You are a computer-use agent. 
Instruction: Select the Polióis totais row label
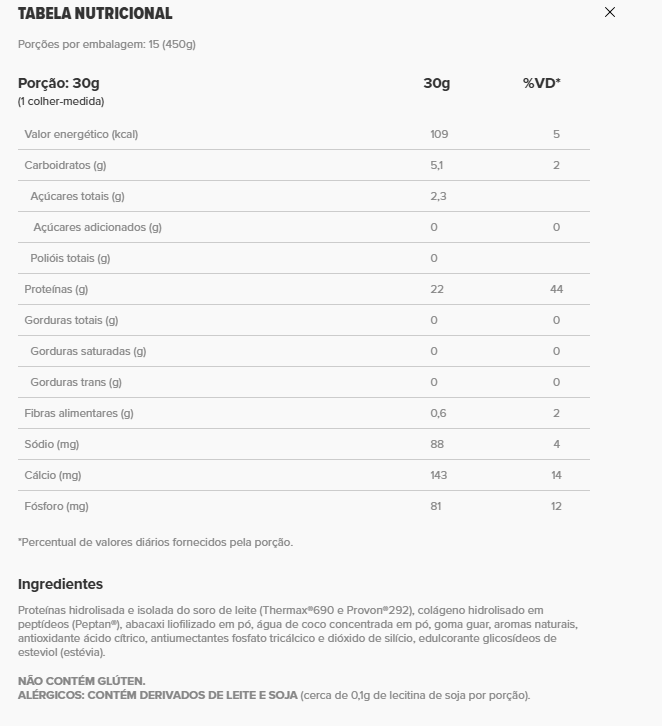coord(70,258)
